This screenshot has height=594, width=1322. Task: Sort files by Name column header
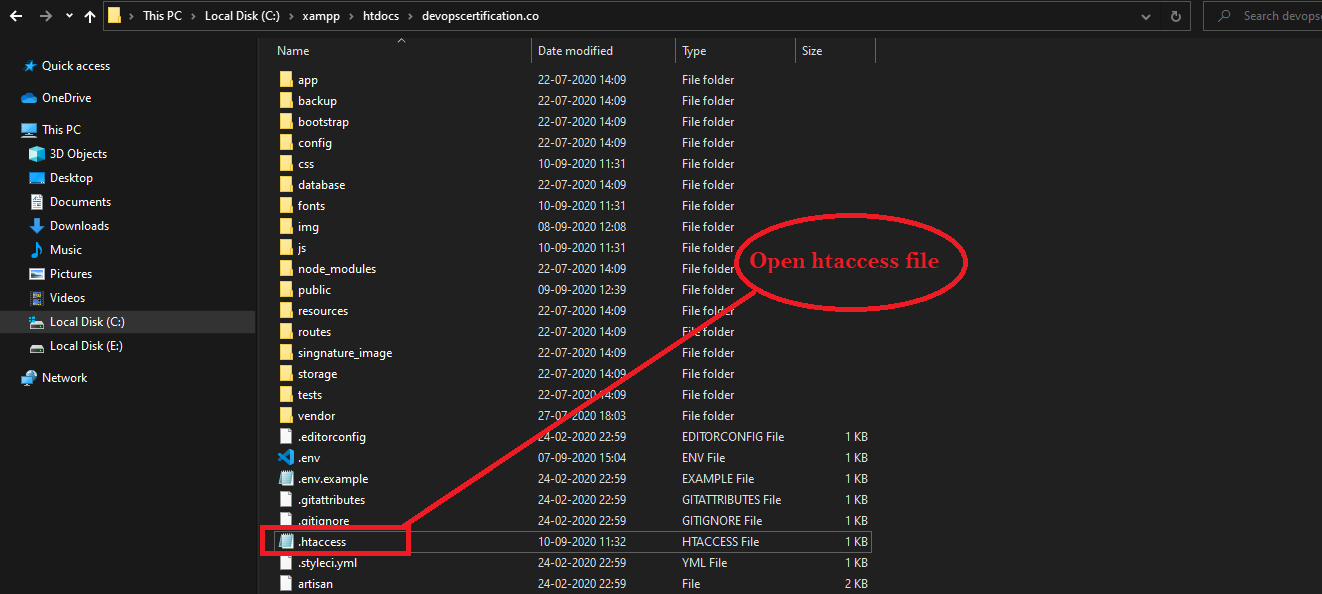293,51
